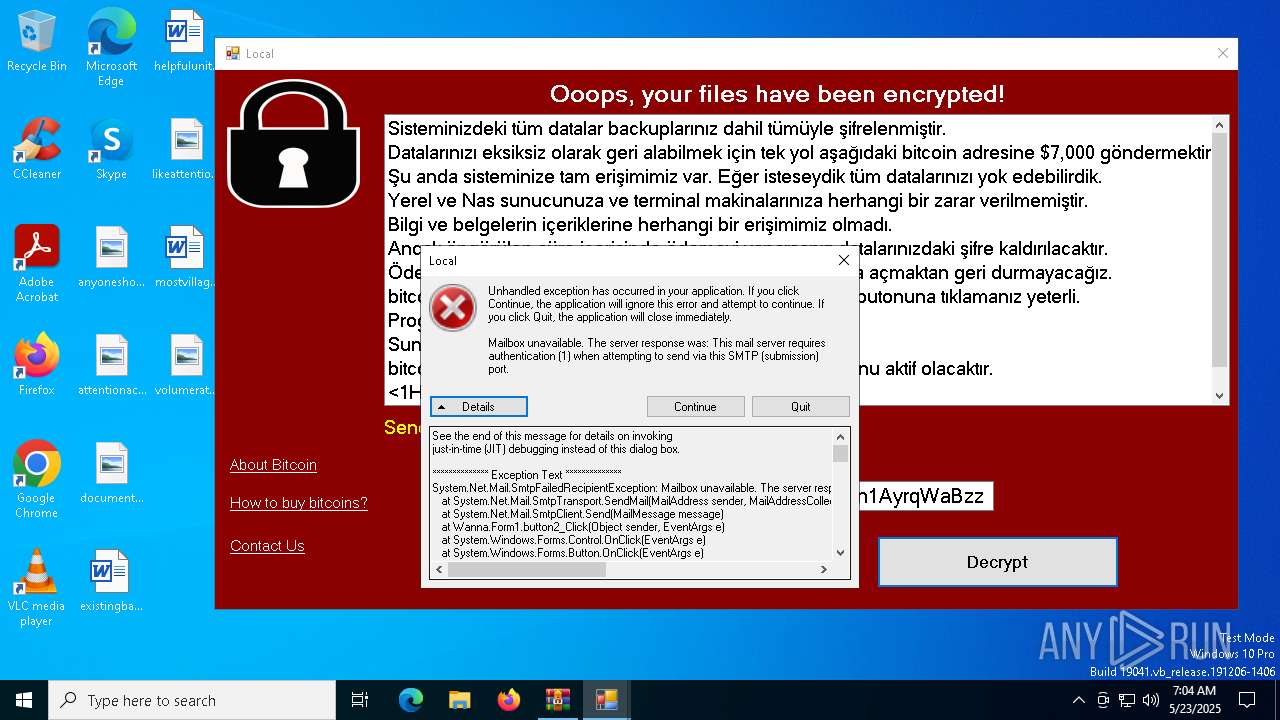Click ransom note scrollbar down arrow

(x=1219, y=395)
